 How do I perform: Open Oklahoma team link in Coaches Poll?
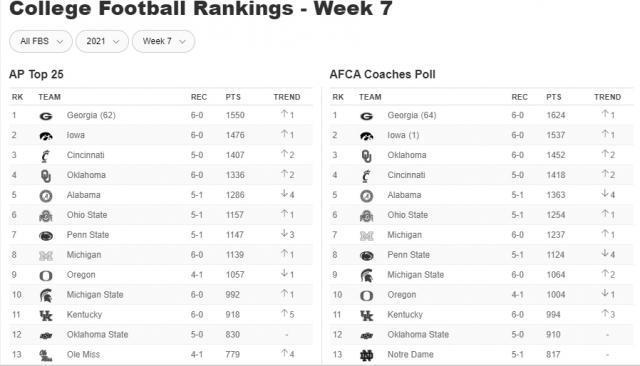point(407,155)
